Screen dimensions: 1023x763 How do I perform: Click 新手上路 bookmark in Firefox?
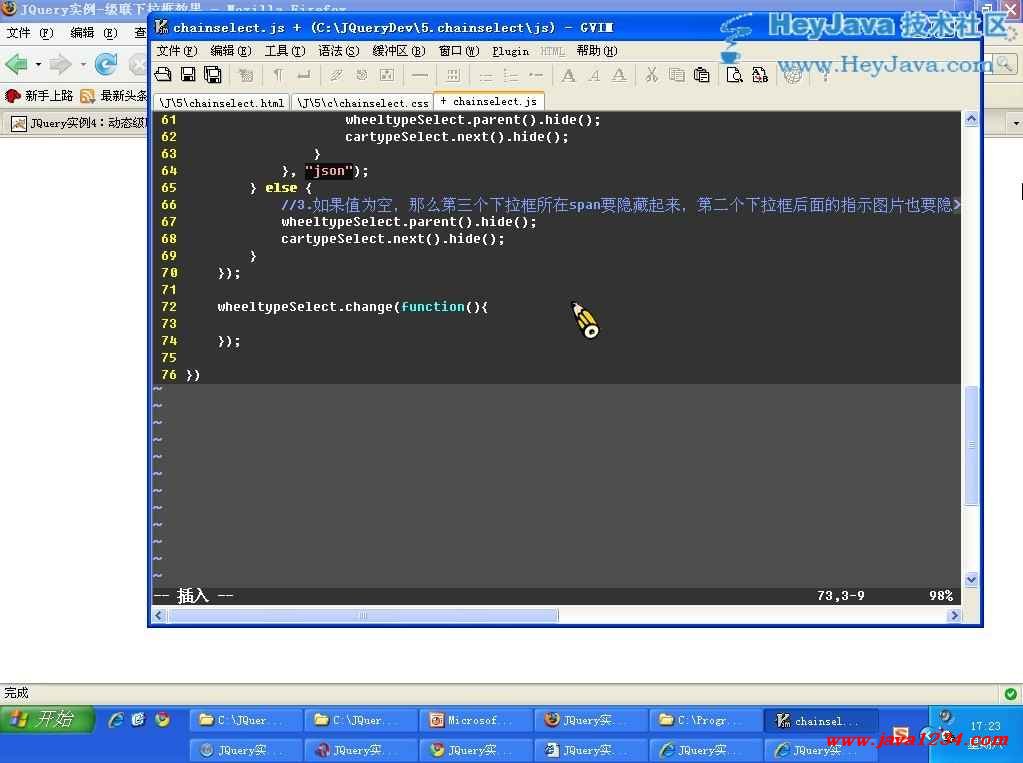40,96
